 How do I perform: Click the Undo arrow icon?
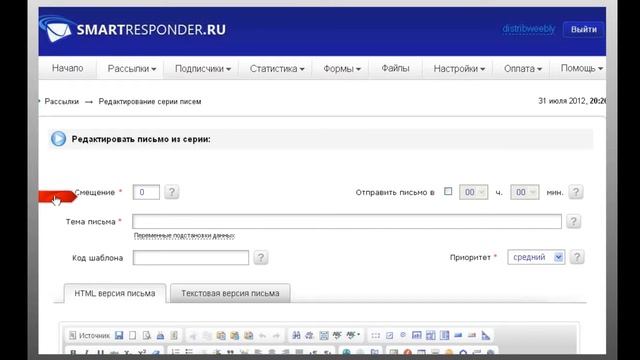coord(262,336)
